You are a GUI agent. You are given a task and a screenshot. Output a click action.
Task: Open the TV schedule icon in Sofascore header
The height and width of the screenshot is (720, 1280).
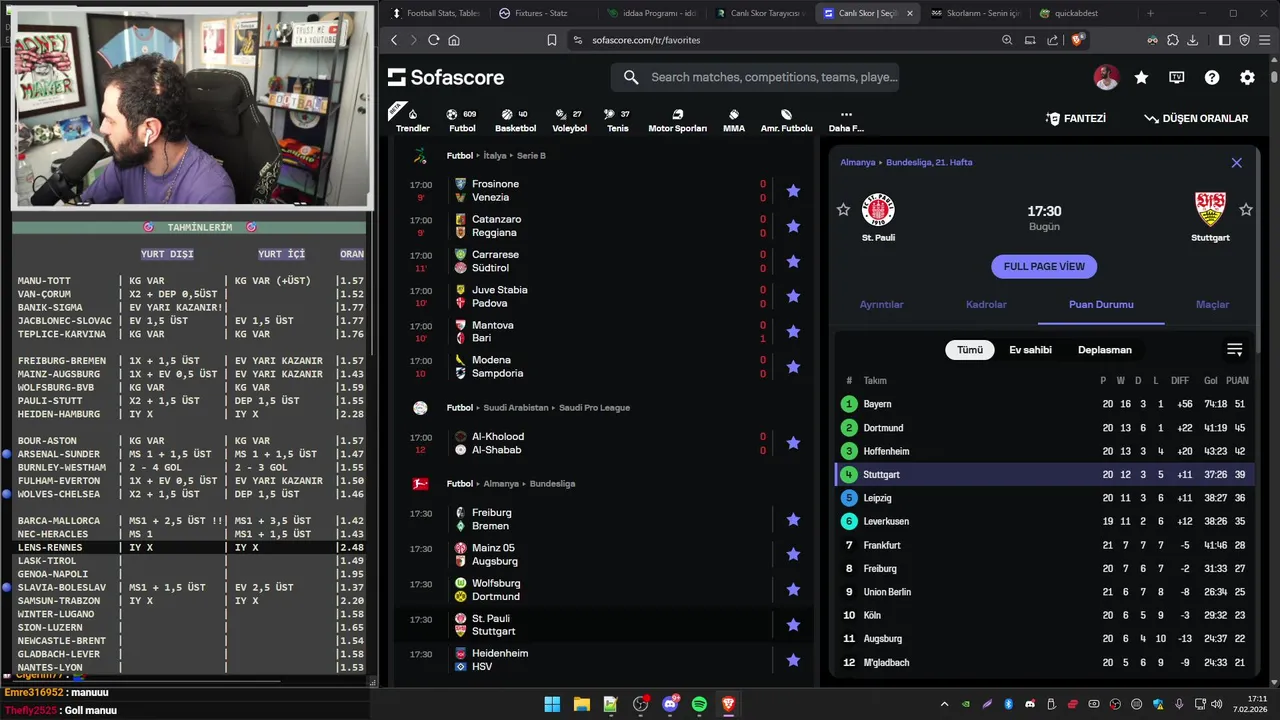tap(1177, 77)
